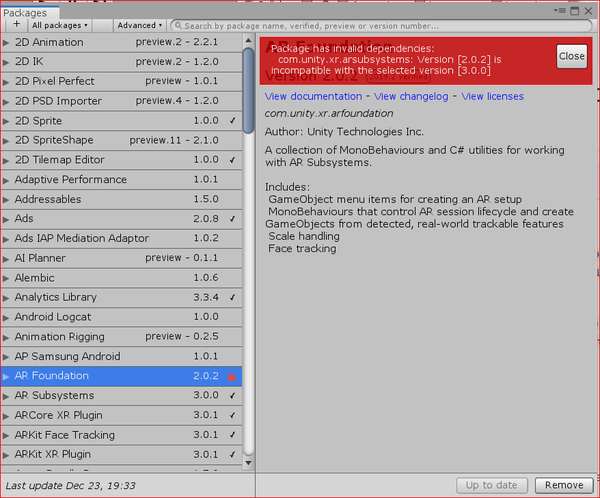Select the 2D IK package
This screenshot has height=498, width=600.
[x=121, y=62]
